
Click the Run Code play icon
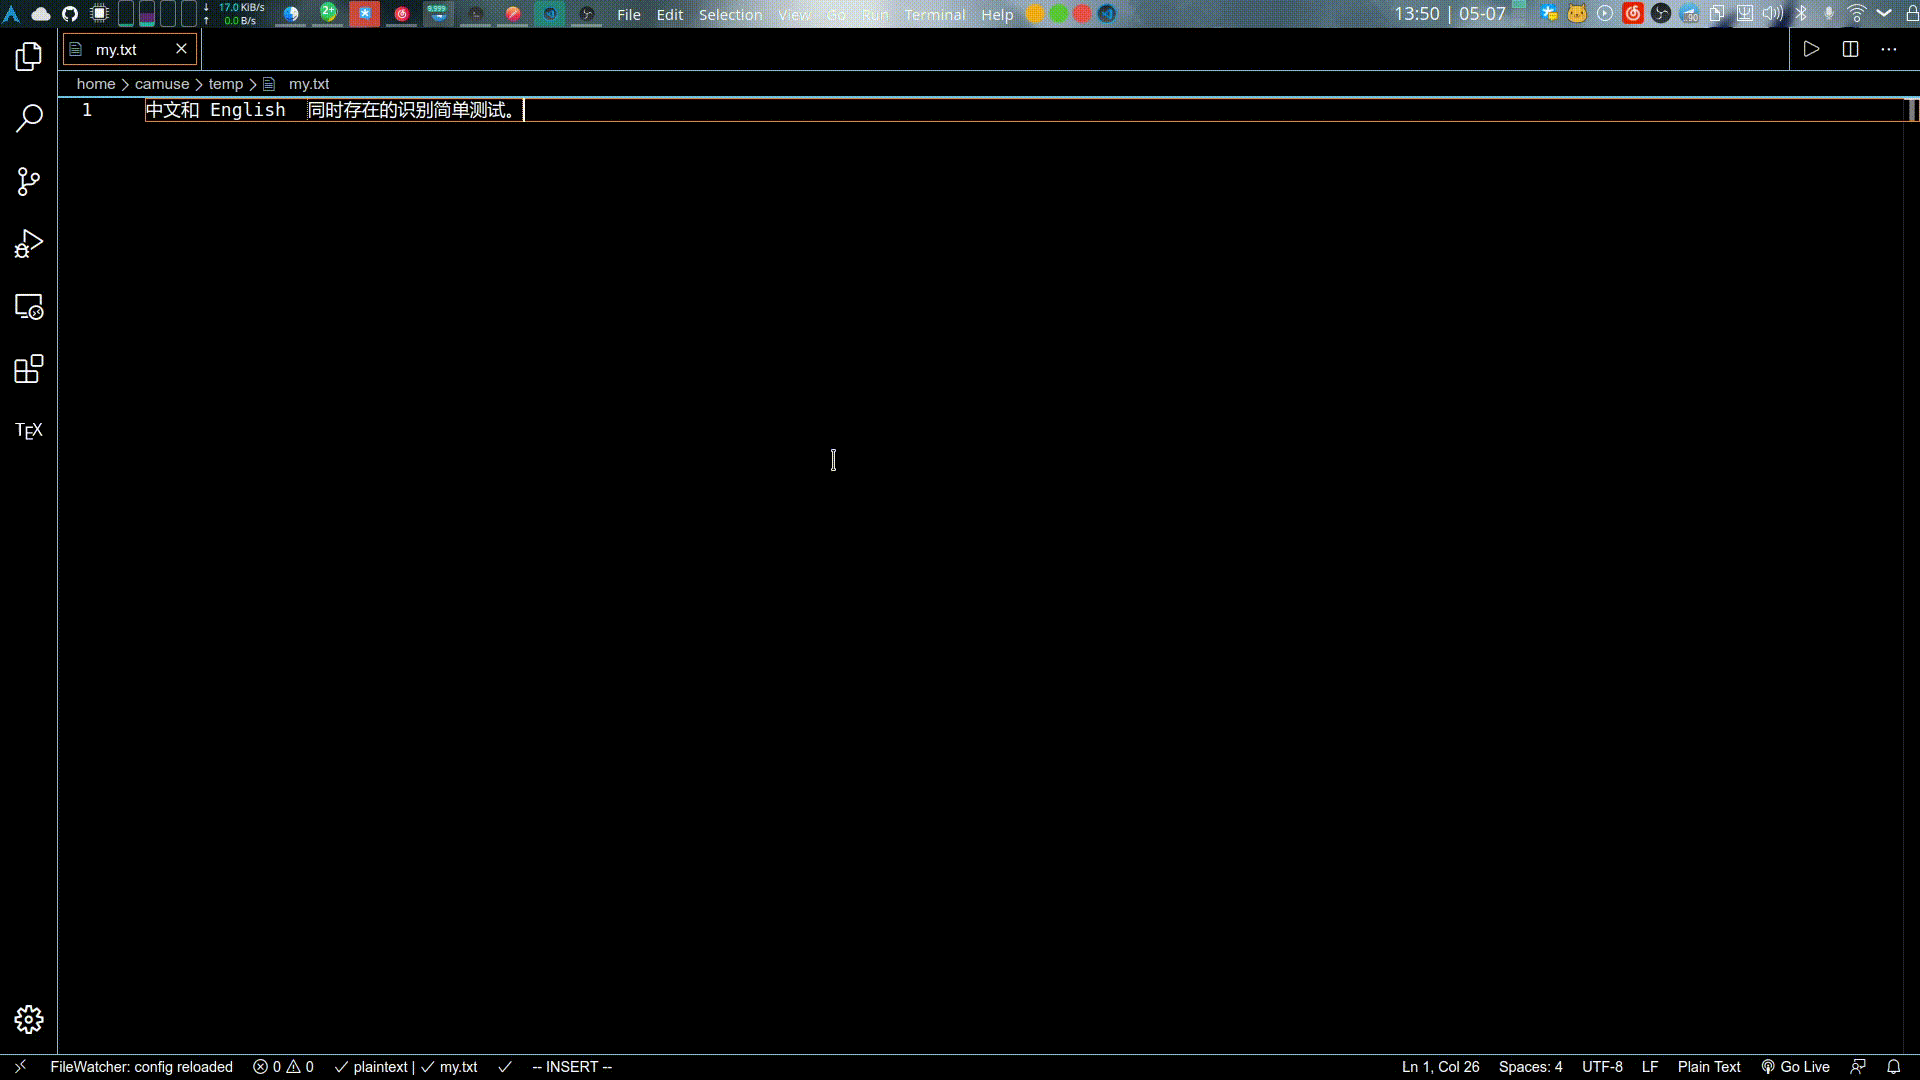pyautogui.click(x=1811, y=49)
